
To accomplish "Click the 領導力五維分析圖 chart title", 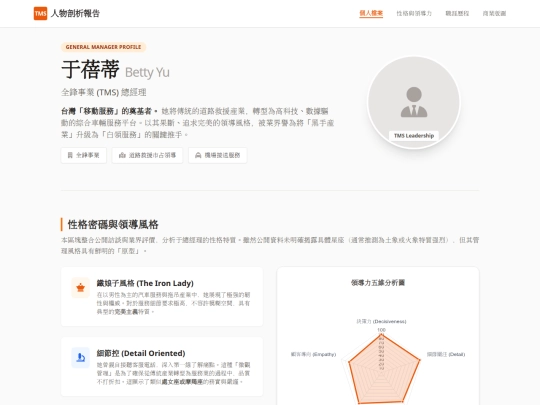I will tap(378, 283).
